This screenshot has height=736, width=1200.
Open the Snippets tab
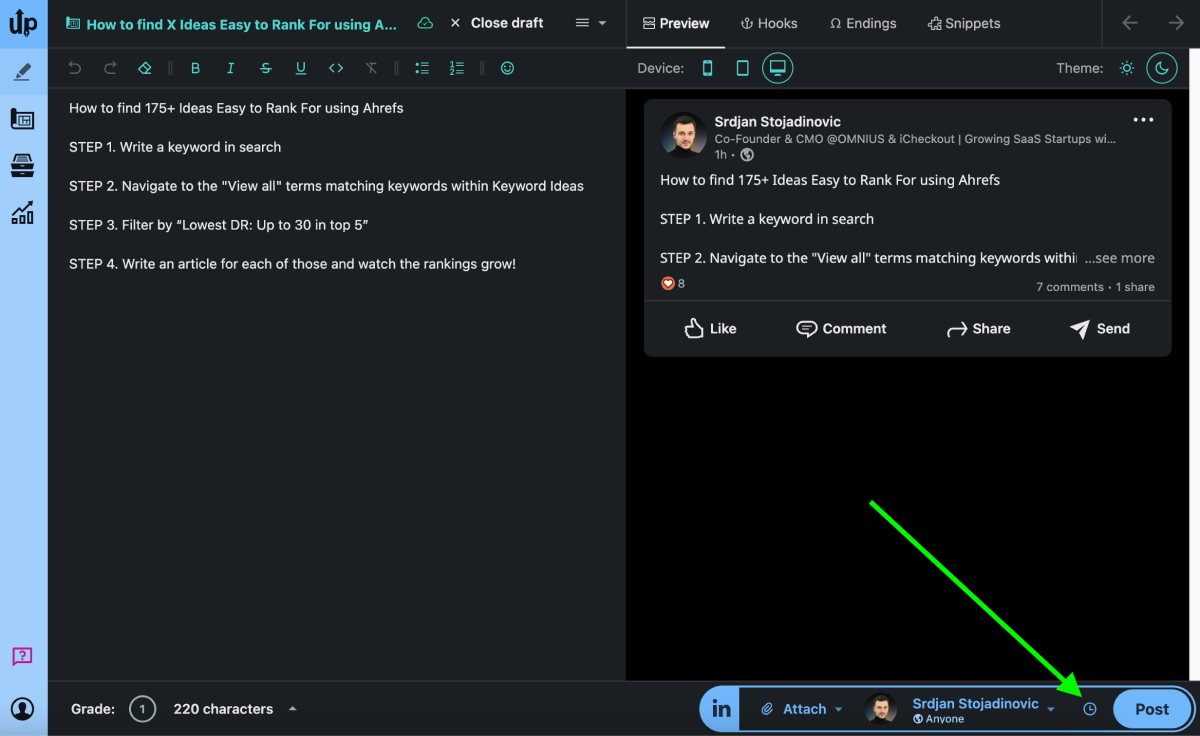point(963,23)
